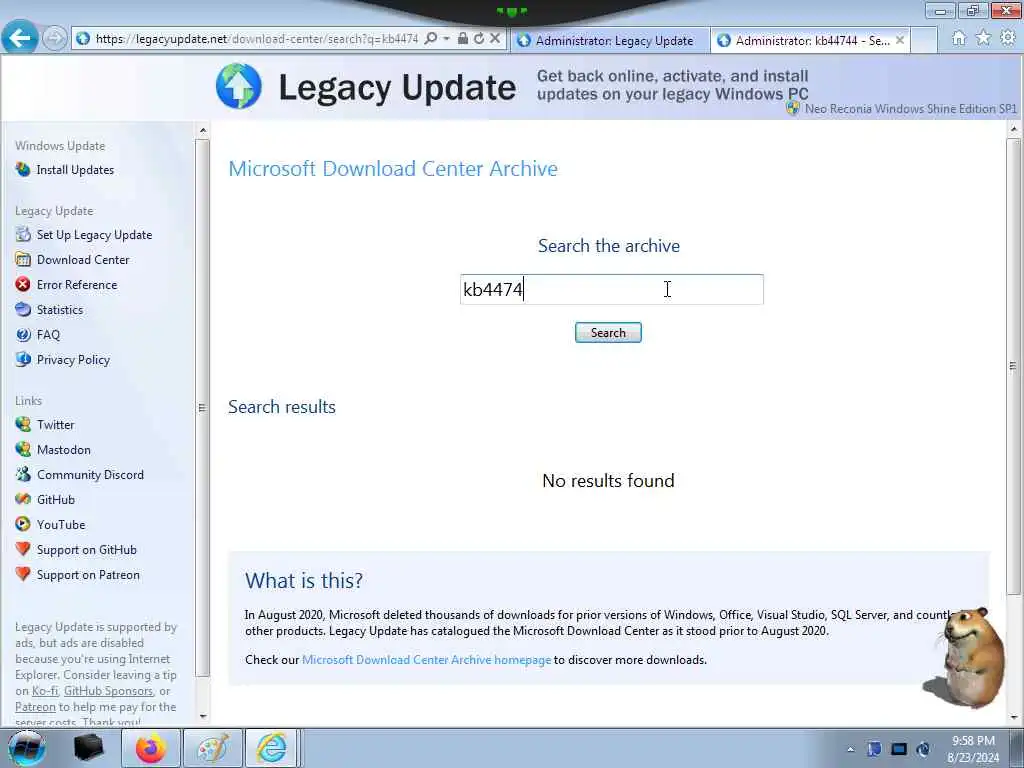Click the Mastodon sidebar icon

pos(23,449)
